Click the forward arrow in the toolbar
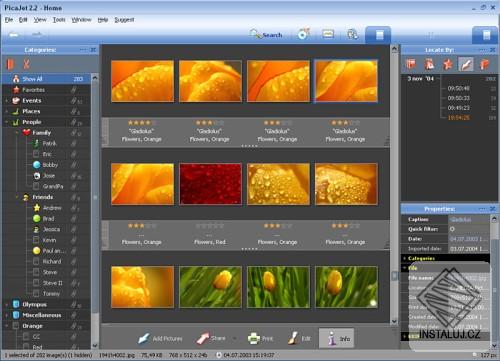The height and width of the screenshot is (361, 500). (x=37, y=34)
